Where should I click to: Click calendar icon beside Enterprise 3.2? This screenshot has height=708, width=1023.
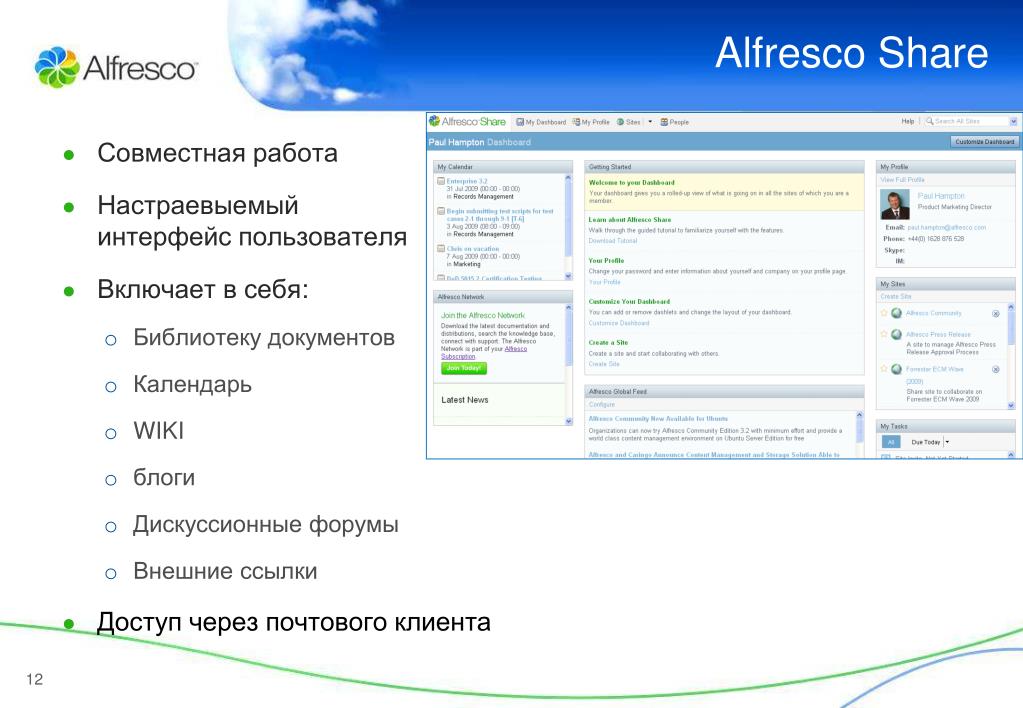(441, 181)
